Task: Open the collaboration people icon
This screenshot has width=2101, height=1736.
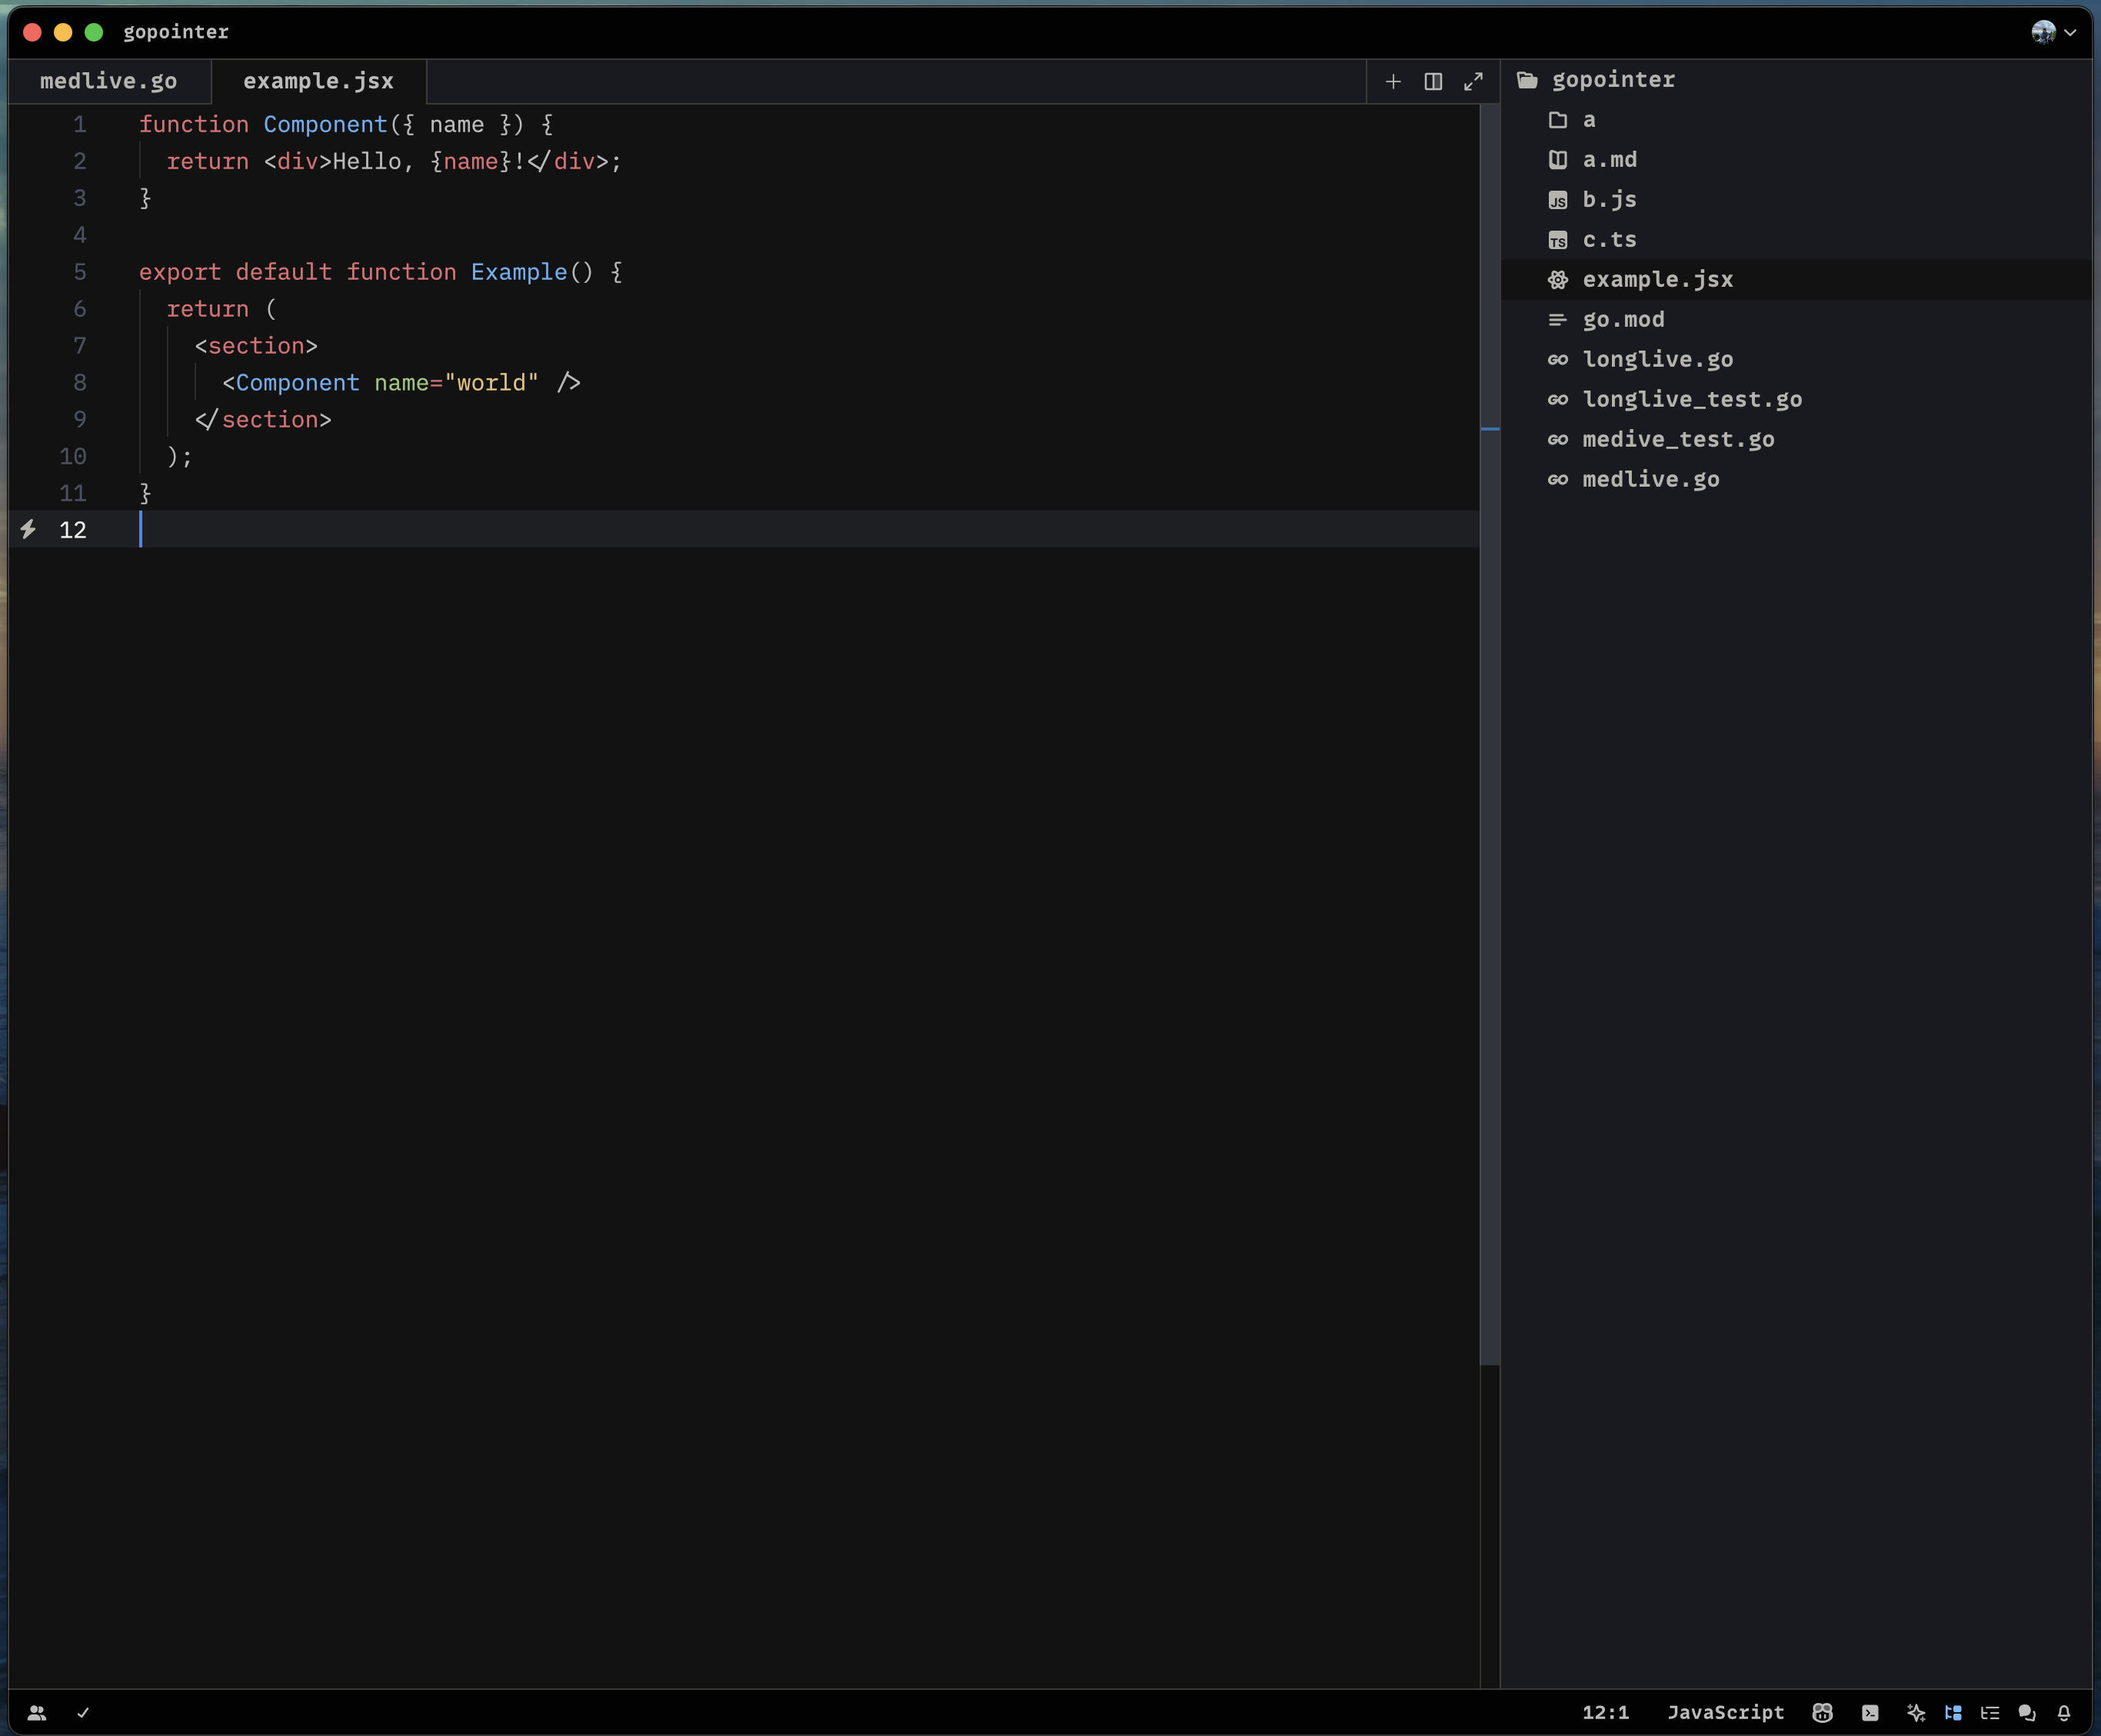Action: [x=37, y=1713]
